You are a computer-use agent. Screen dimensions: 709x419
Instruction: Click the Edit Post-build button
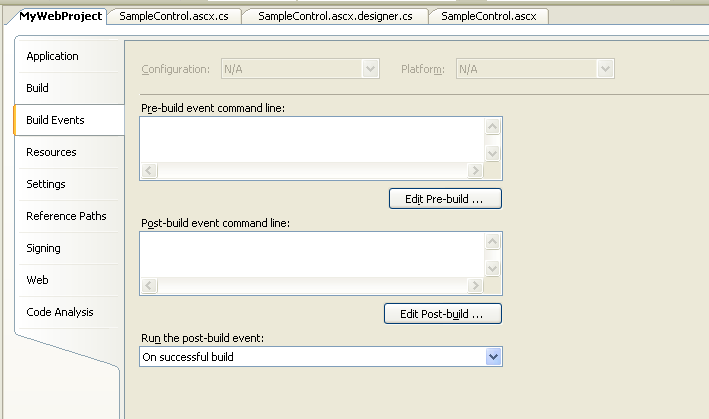442,314
